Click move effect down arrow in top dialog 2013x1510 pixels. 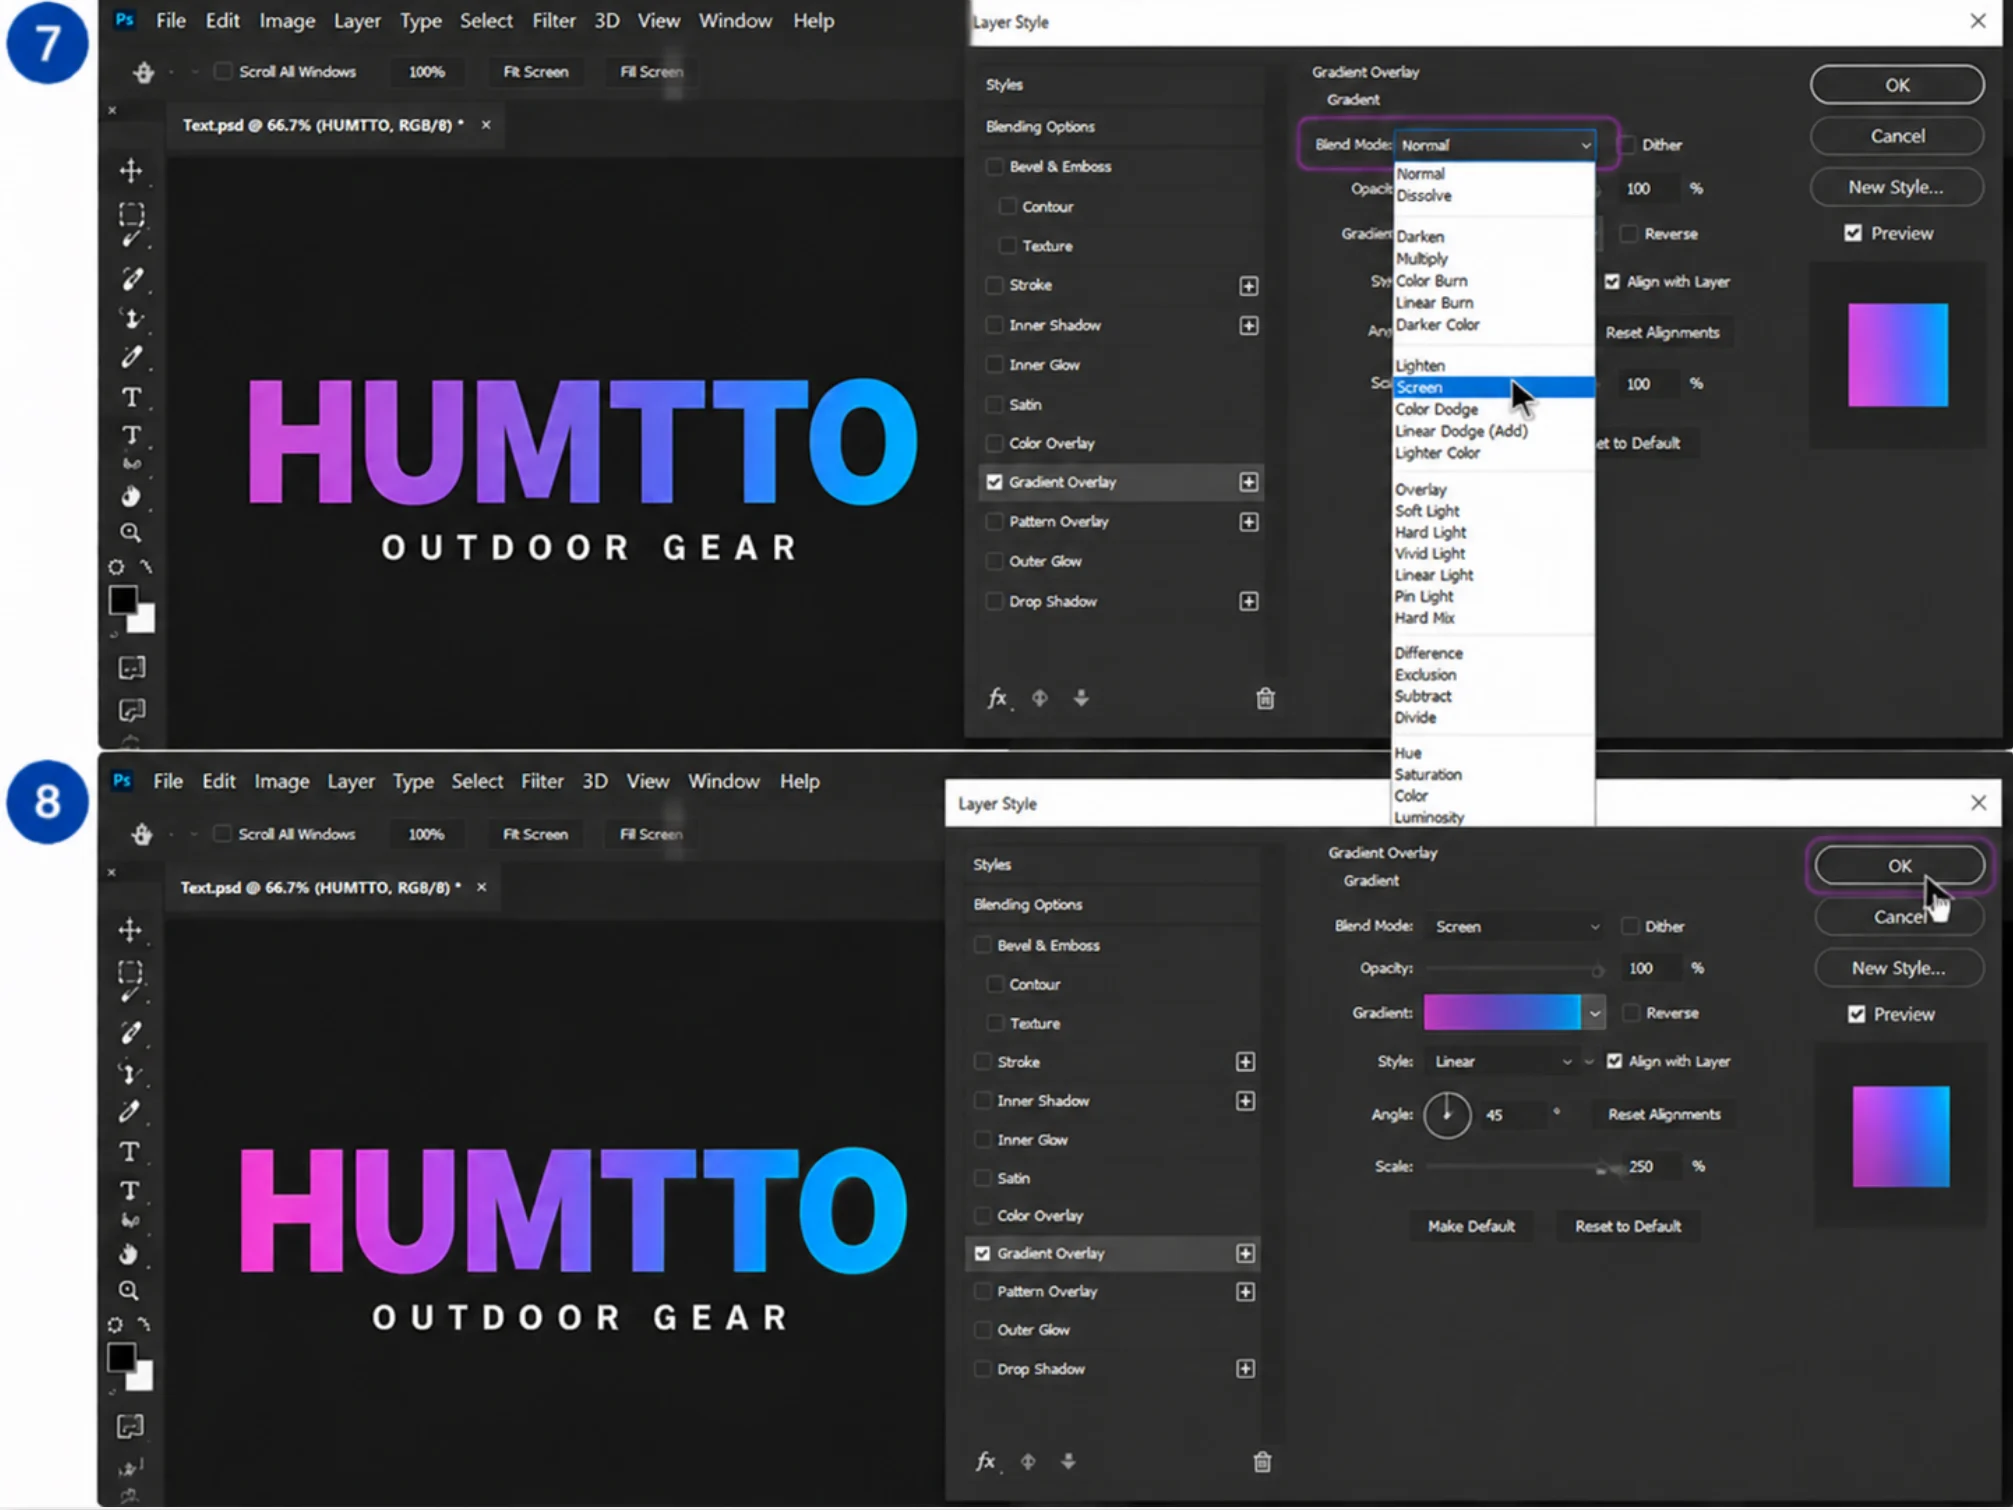1081,698
